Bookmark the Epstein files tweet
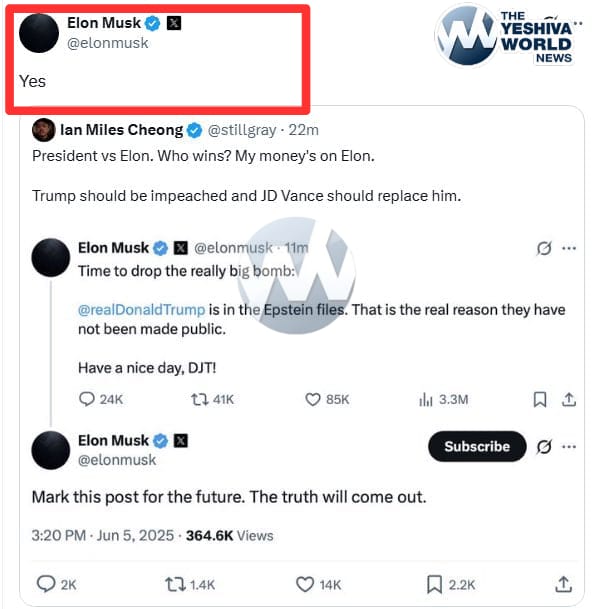 pos(540,399)
